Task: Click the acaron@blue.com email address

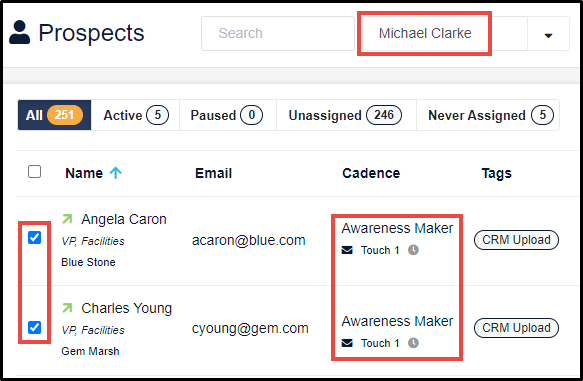Action: pos(248,240)
